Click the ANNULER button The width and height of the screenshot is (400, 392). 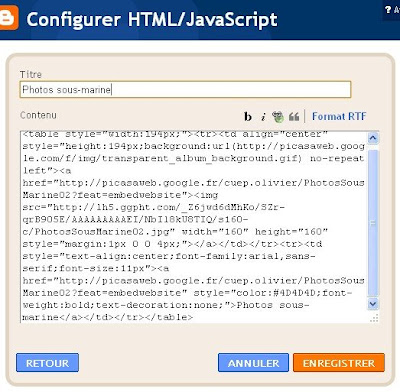pyautogui.click(x=253, y=363)
